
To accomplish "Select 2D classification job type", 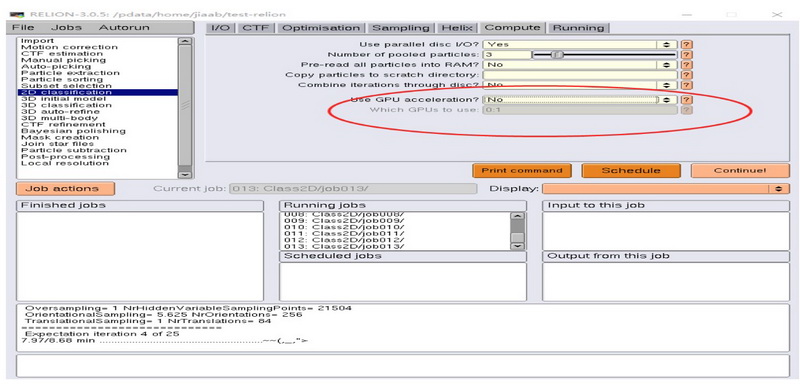I will click(x=97, y=92).
